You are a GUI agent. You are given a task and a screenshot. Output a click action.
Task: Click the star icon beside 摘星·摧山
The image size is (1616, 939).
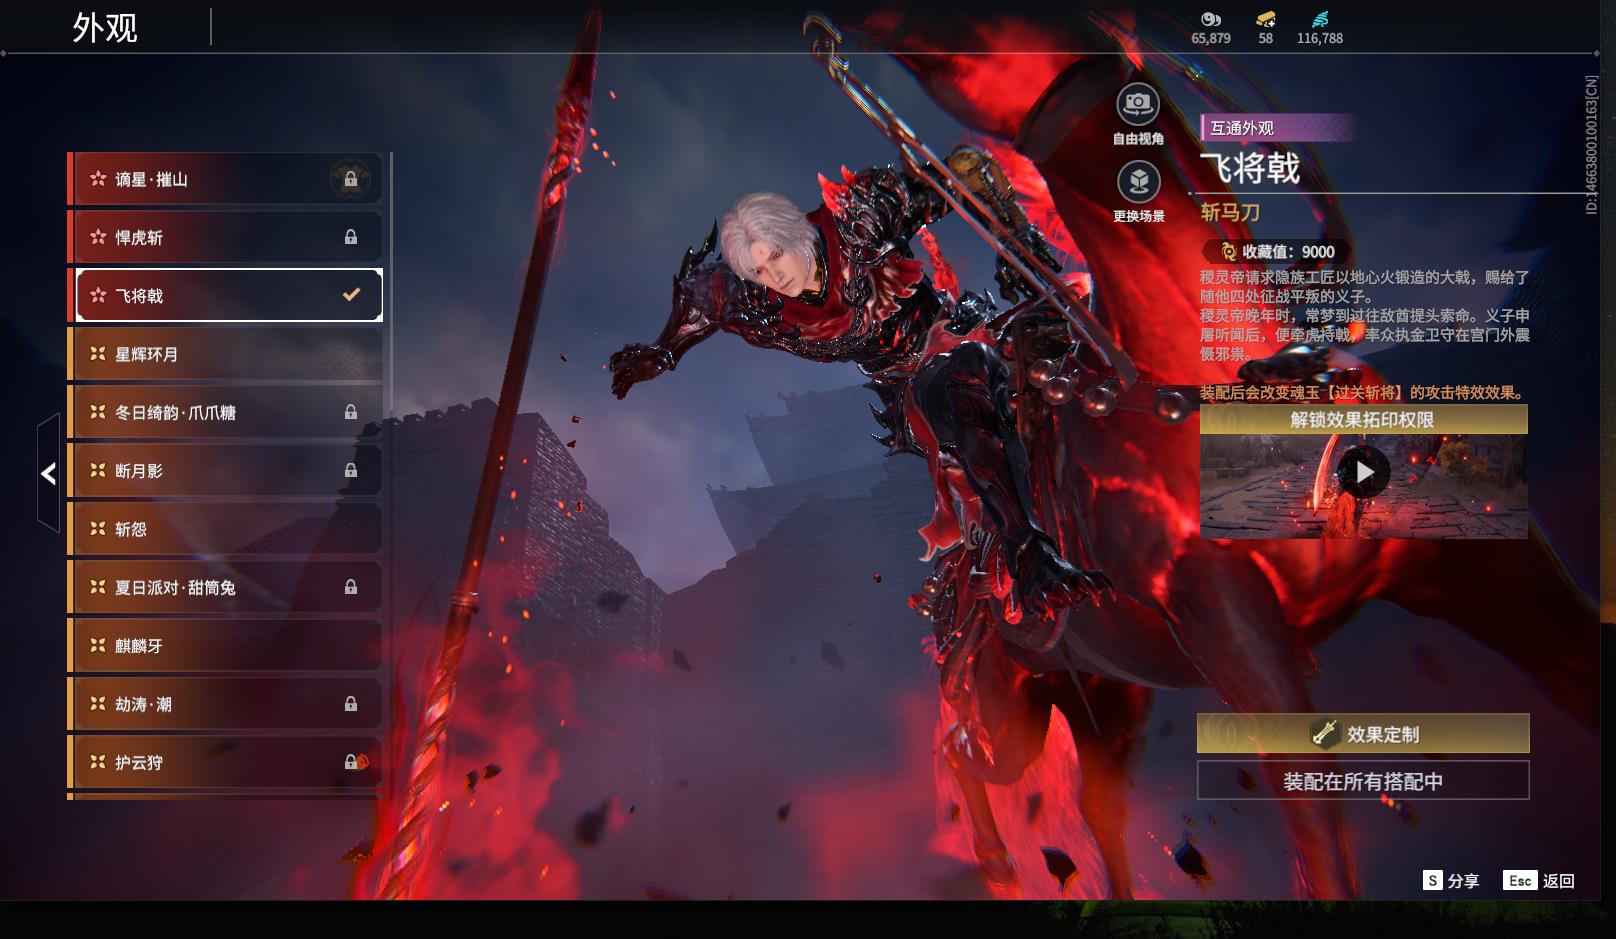(98, 179)
